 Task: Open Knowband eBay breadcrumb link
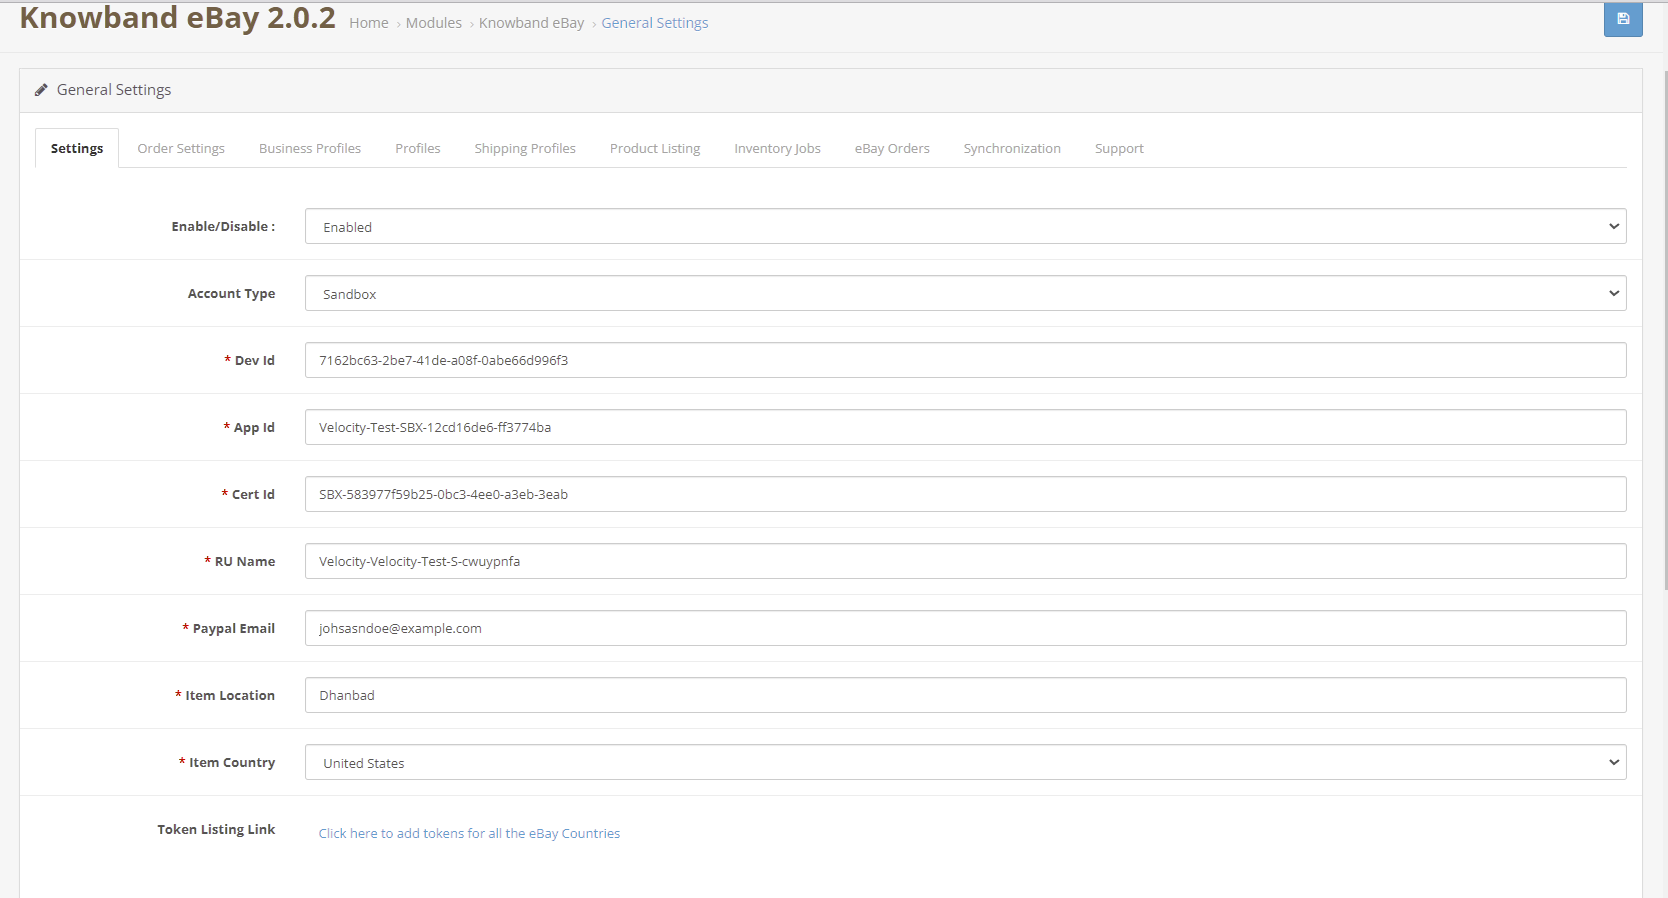point(531,23)
